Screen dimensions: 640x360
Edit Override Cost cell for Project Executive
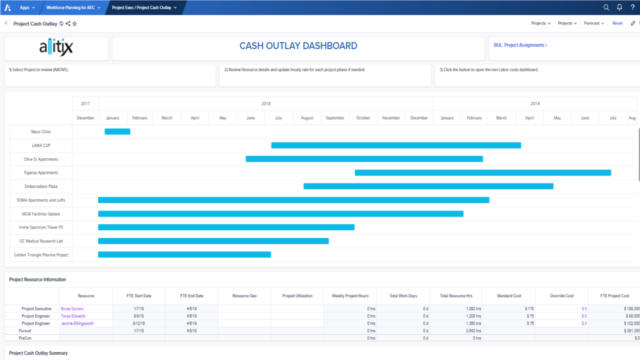pyautogui.click(x=562, y=309)
